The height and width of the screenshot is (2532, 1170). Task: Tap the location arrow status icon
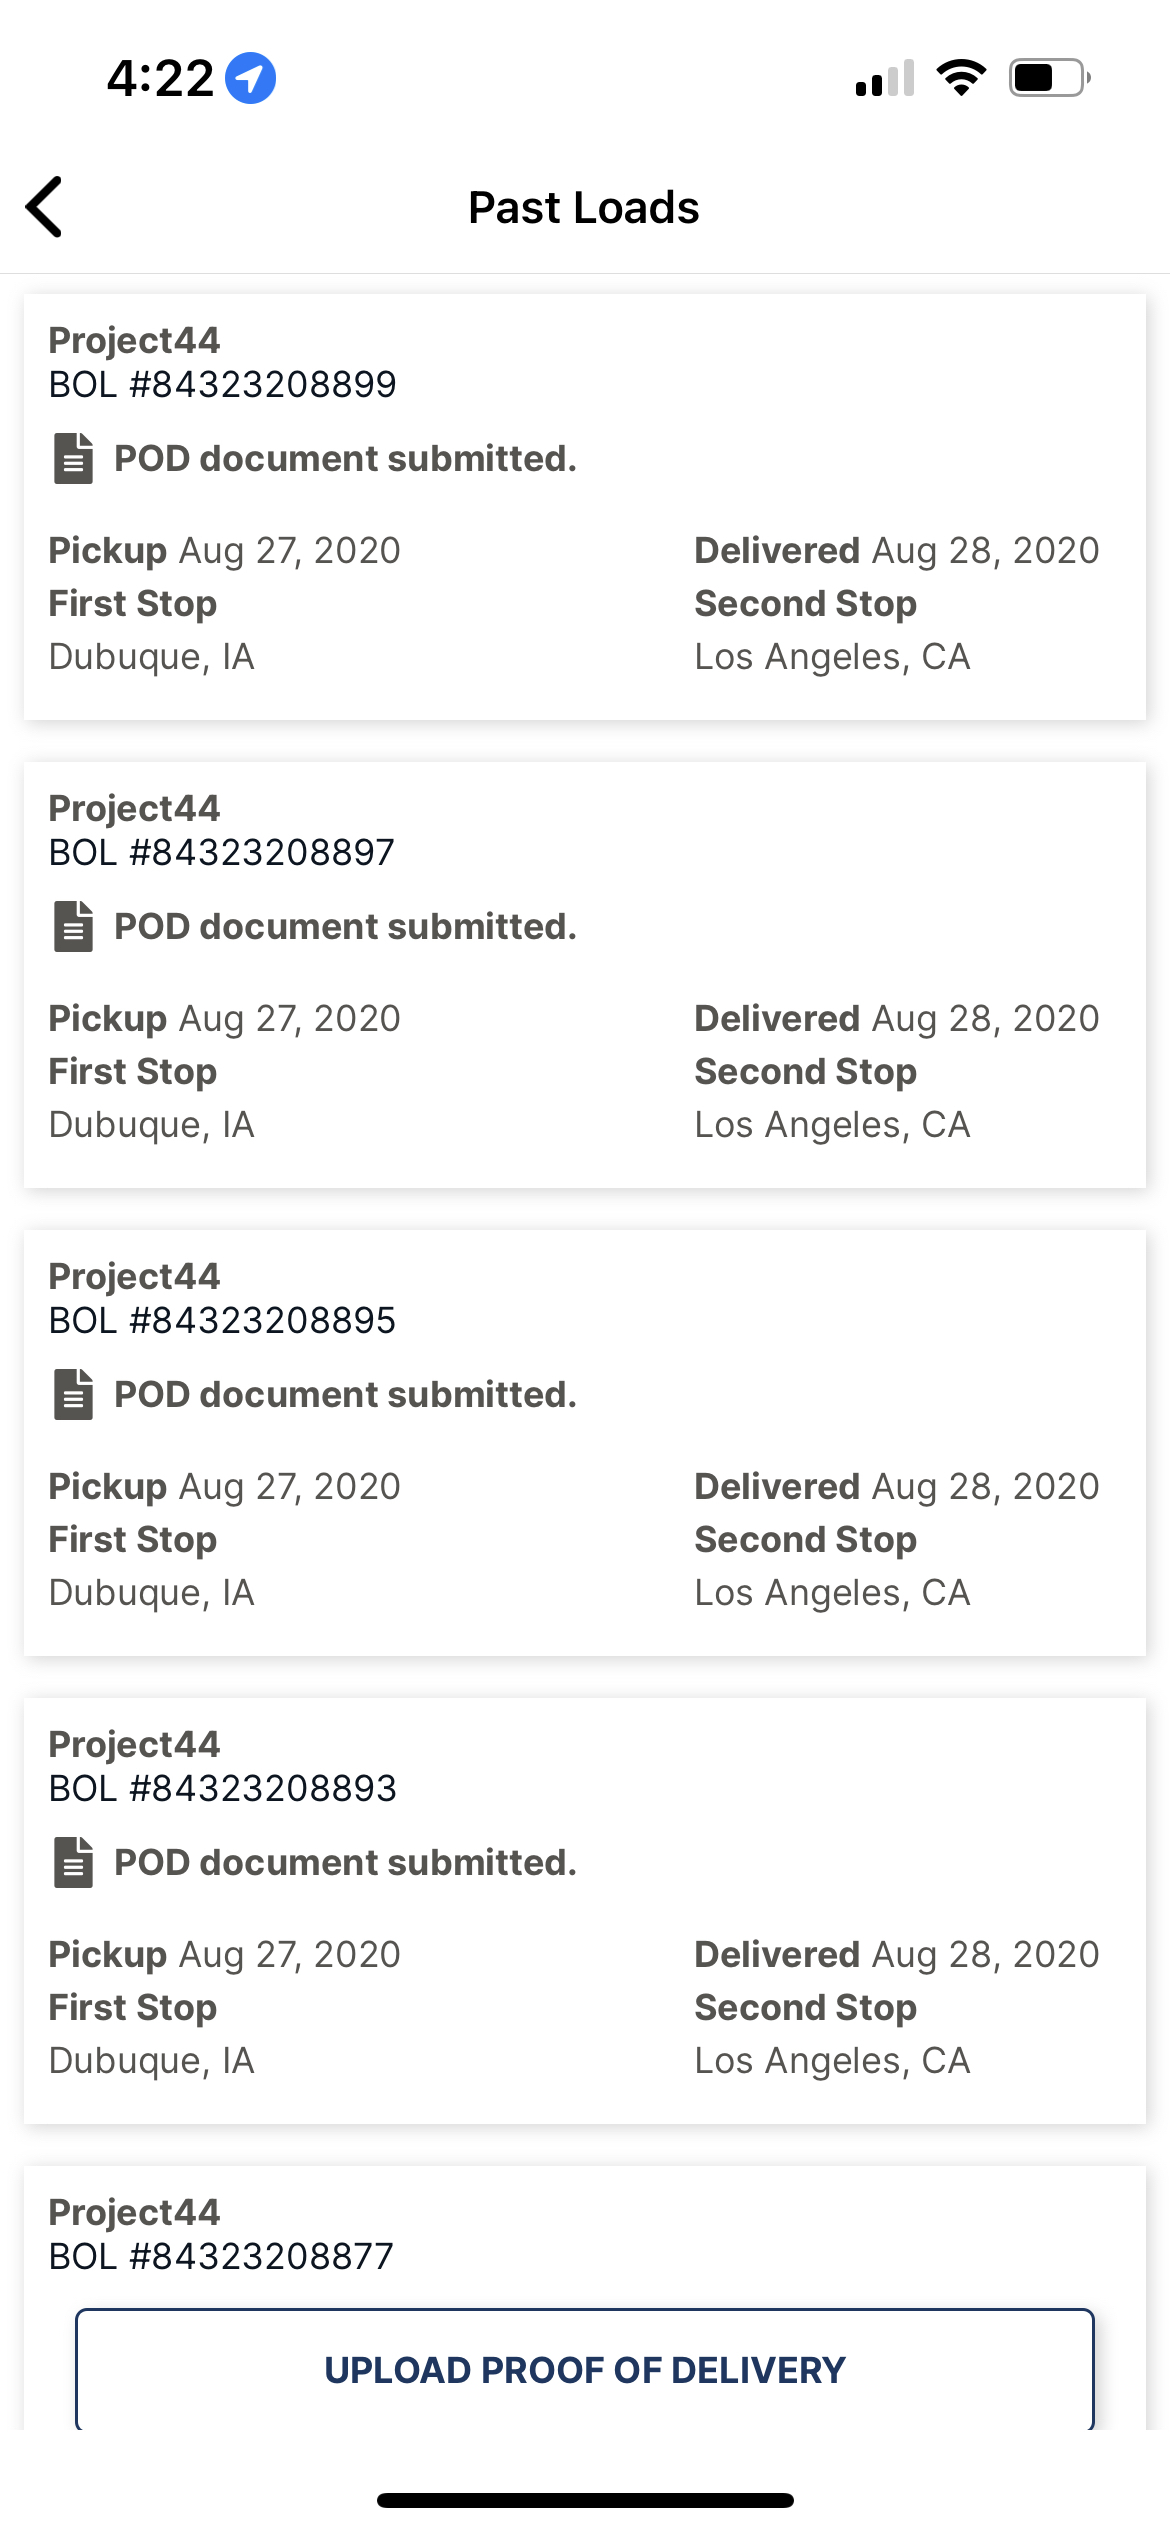[250, 78]
